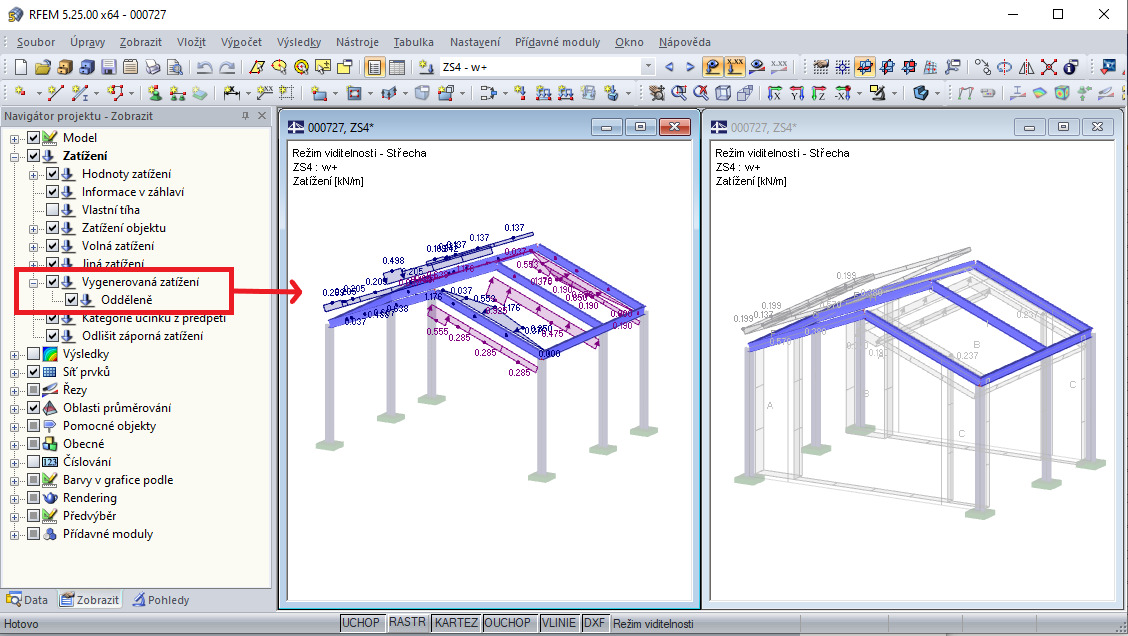The image size is (1128, 636).
Task: Select the Oblasti průměrování tree item
Action: click(117, 408)
